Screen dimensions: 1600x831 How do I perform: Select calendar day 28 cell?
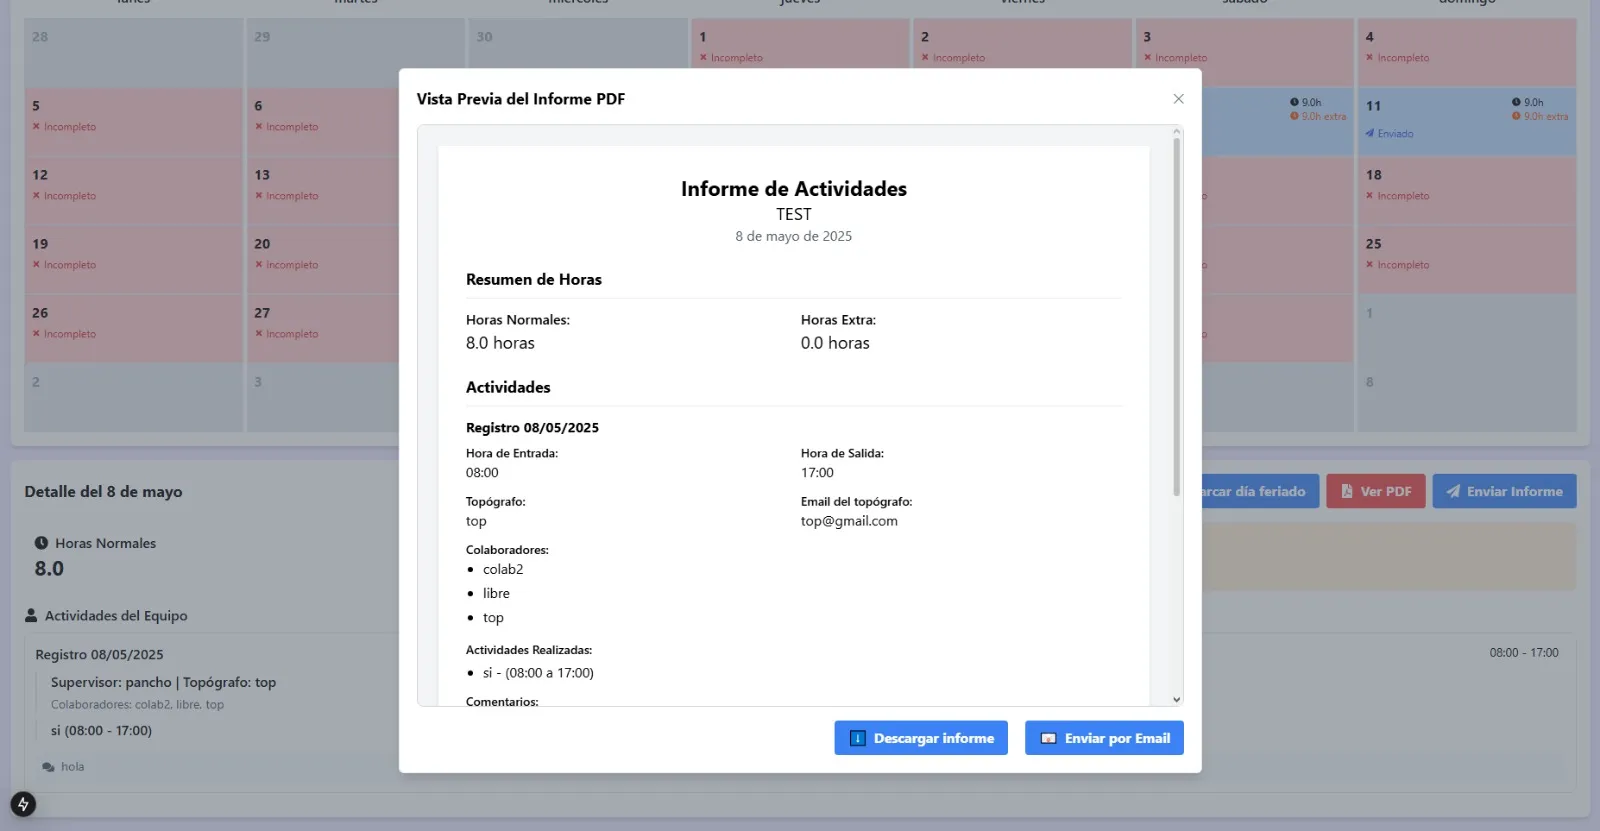pyautogui.click(x=133, y=52)
